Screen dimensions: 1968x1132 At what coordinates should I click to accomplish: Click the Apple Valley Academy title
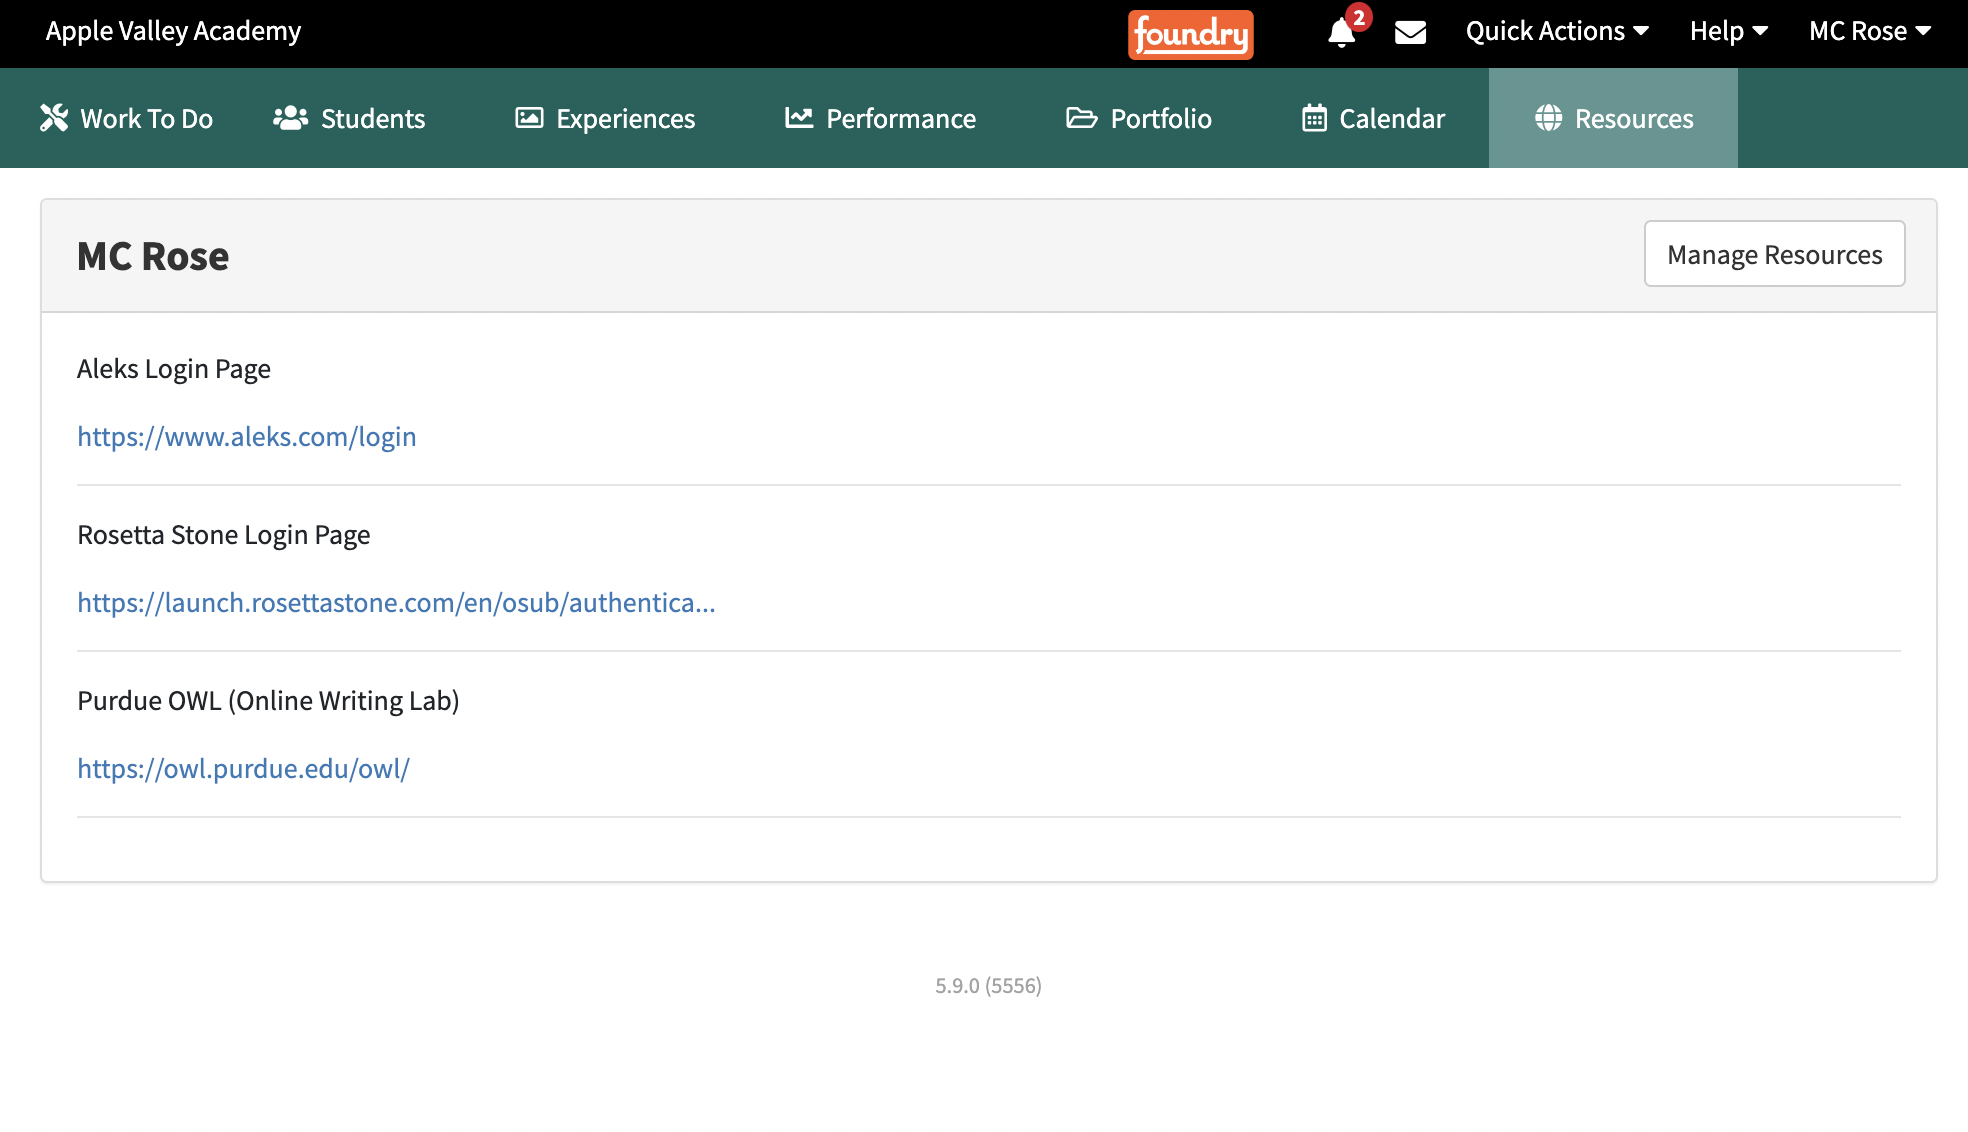pos(173,31)
